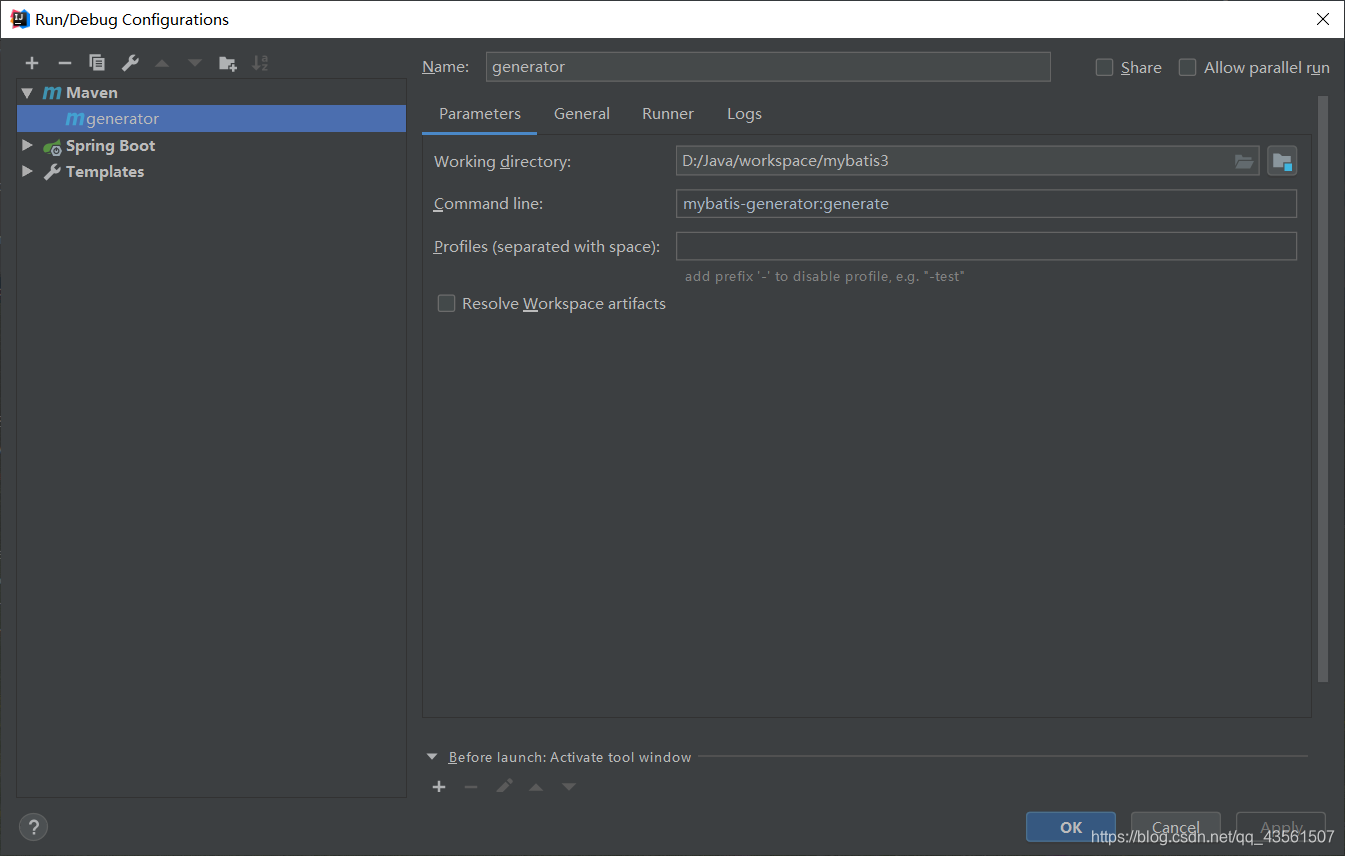The width and height of the screenshot is (1345, 856).
Task: Open help with question mark button
Action: (33, 827)
